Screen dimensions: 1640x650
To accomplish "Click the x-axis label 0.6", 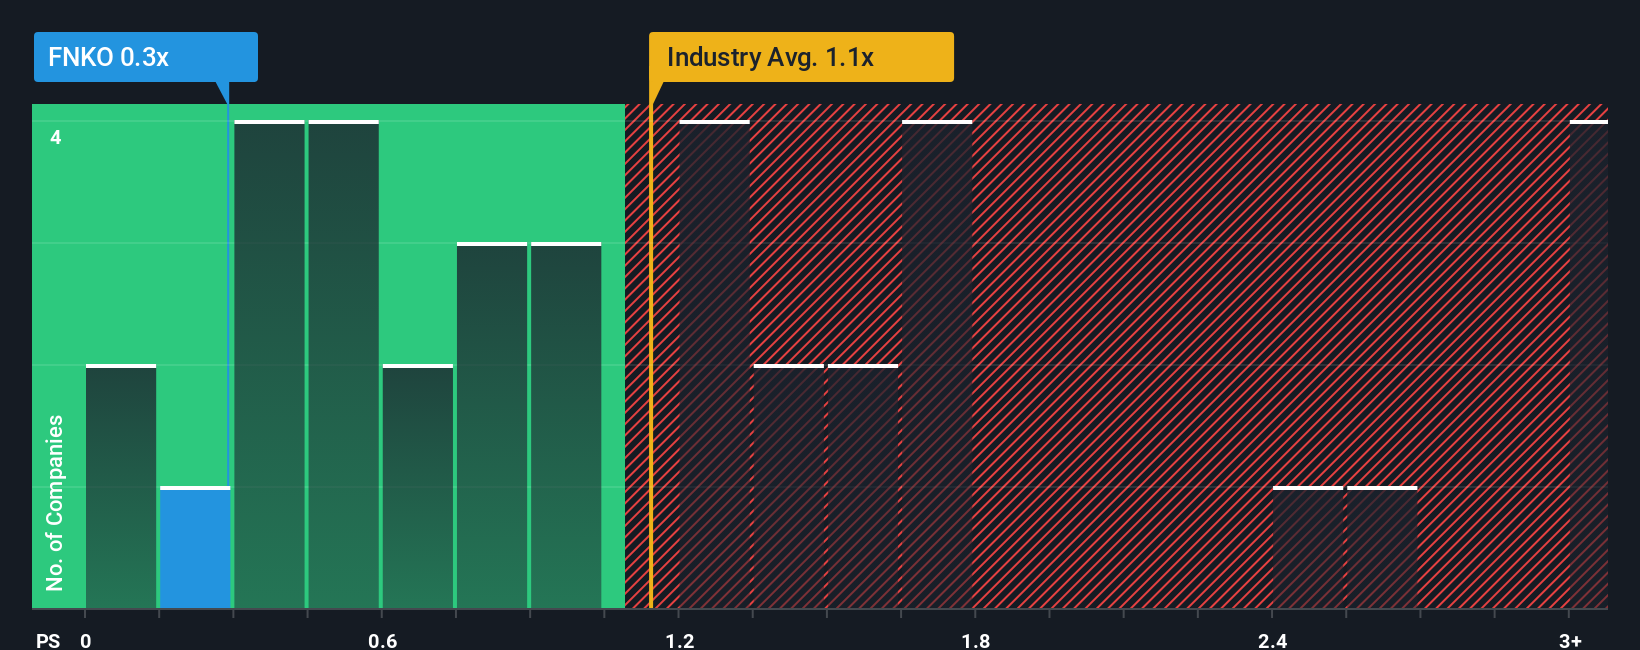I will click(382, 640).
